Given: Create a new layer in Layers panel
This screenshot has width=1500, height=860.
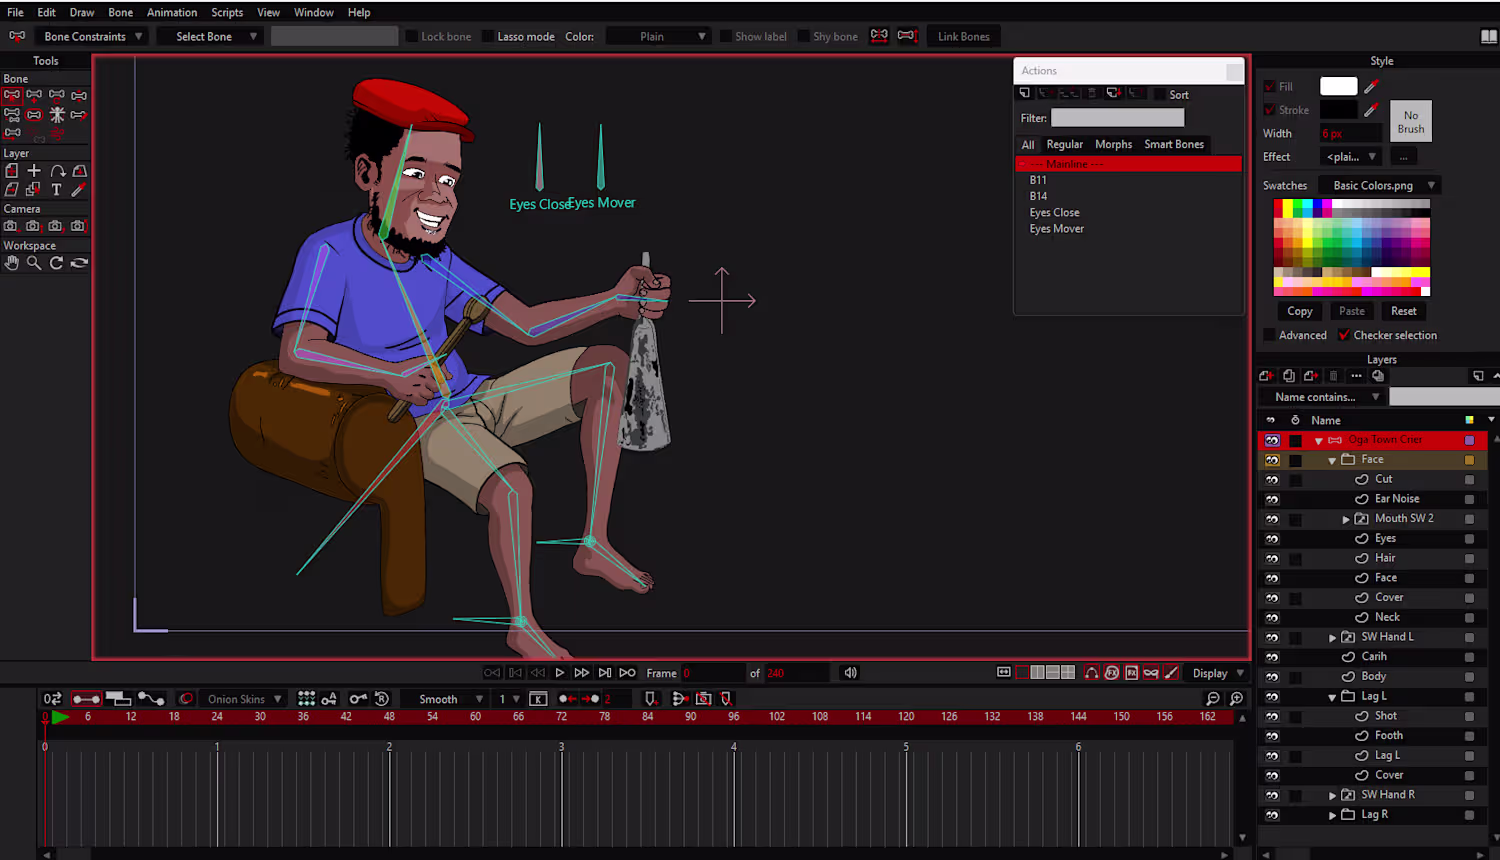Looking at the screenshot, I should coord(1266,376).
